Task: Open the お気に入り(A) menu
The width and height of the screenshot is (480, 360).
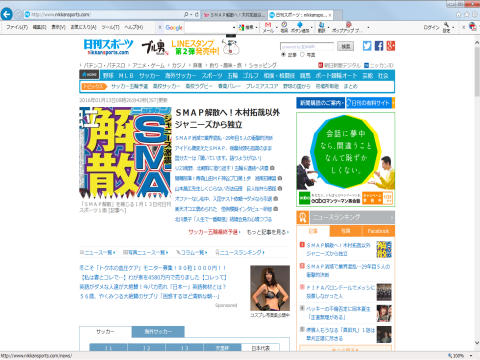Action: 83,27
